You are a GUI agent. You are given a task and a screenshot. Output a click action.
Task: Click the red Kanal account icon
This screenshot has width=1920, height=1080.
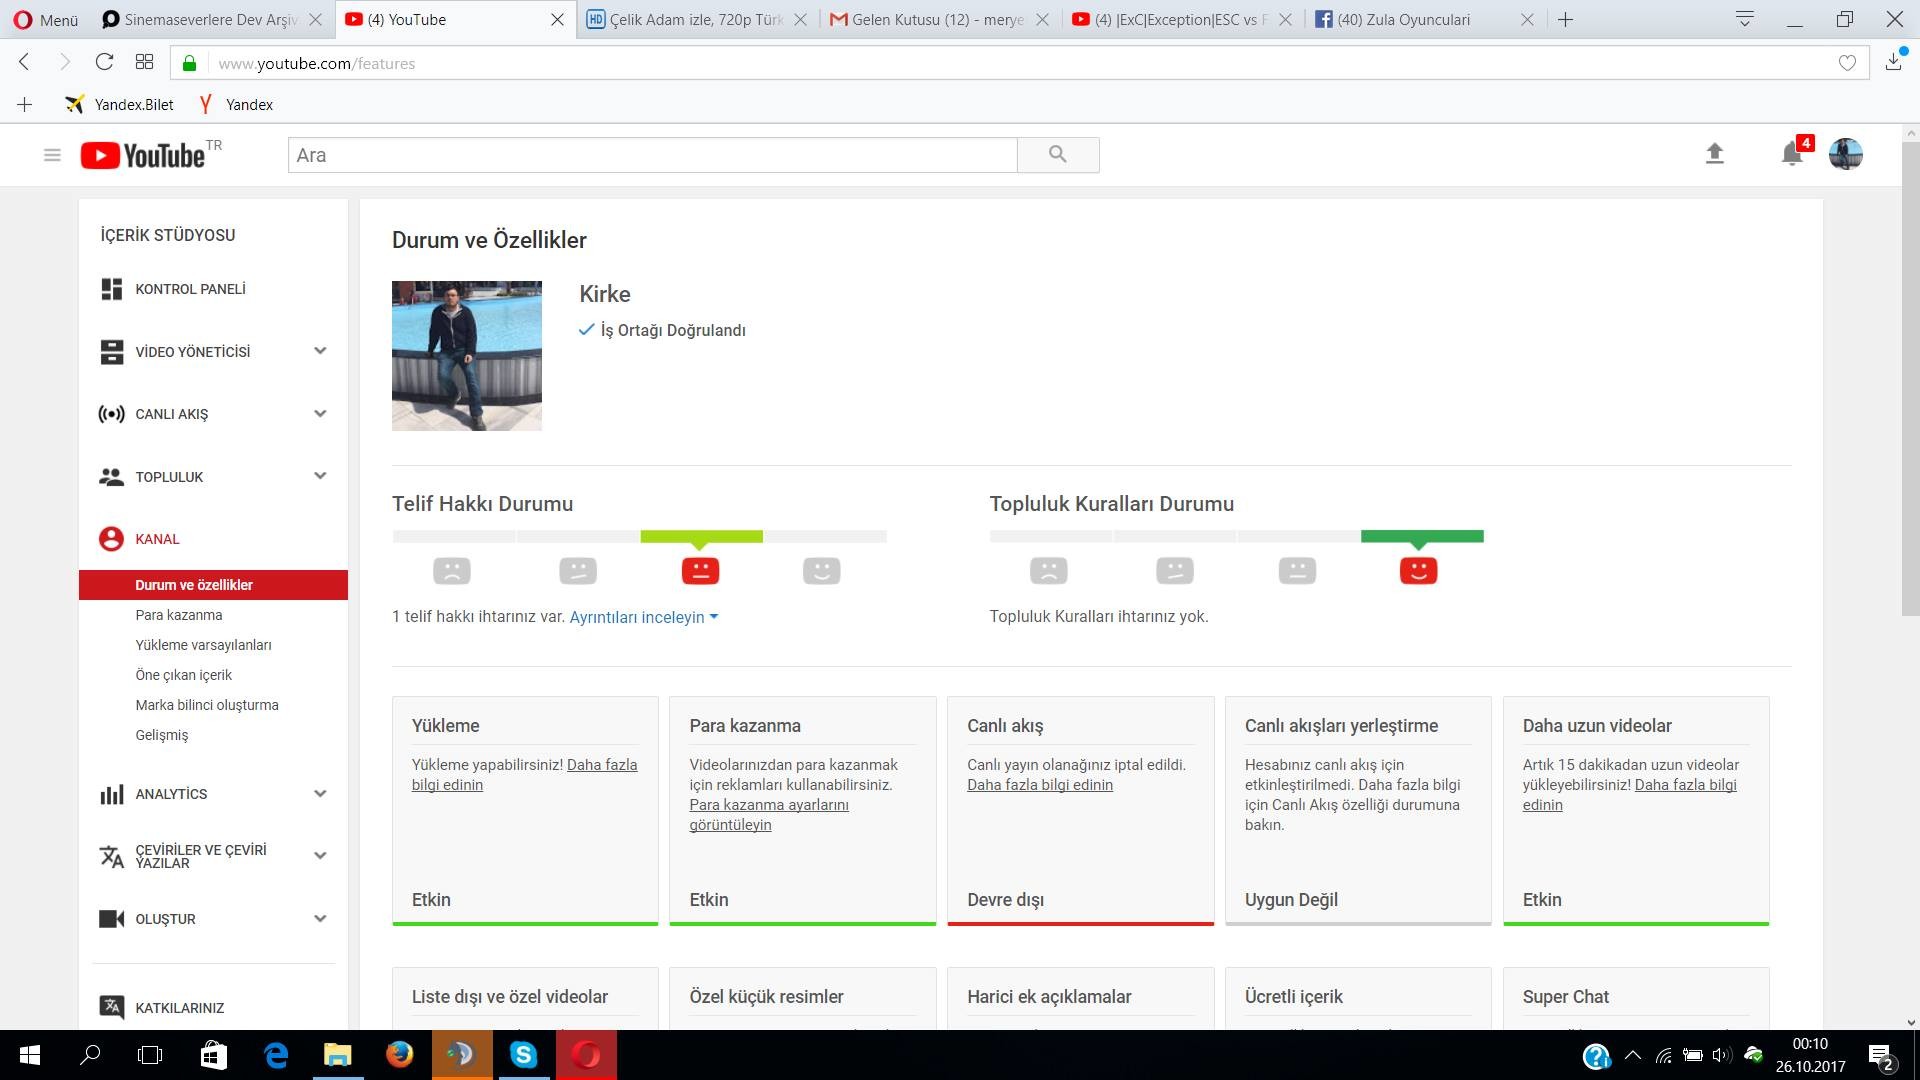111,539
